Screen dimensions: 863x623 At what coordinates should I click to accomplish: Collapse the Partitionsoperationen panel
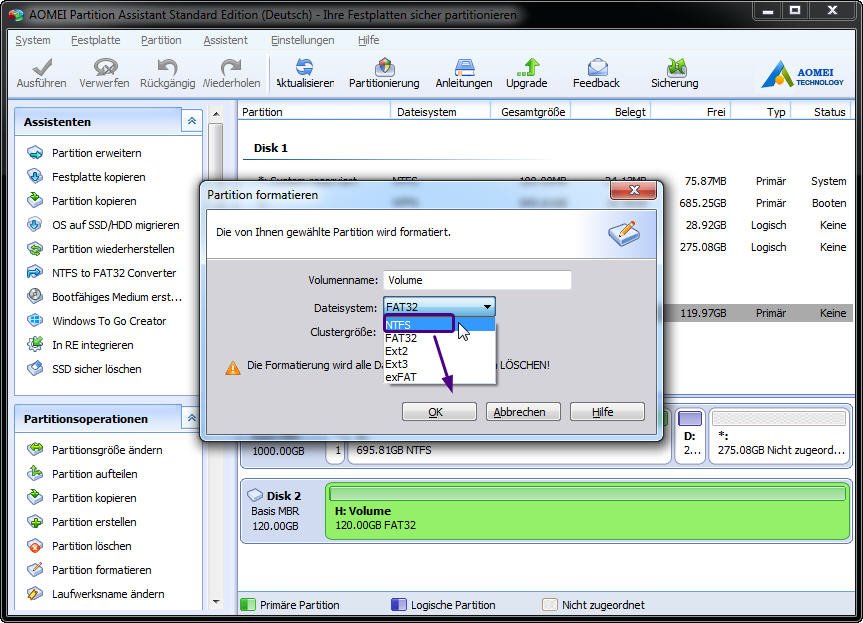(192, 418)
